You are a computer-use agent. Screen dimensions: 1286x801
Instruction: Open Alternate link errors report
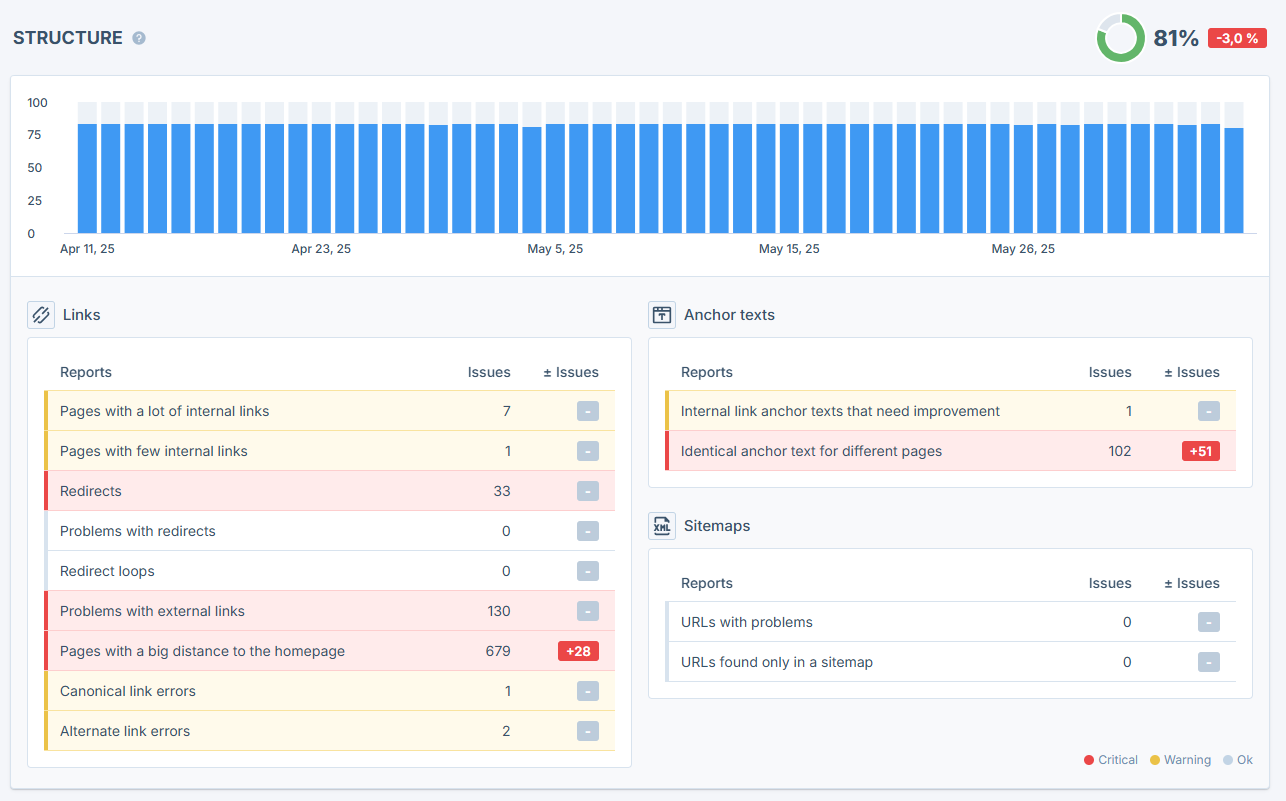pos(330,731)
